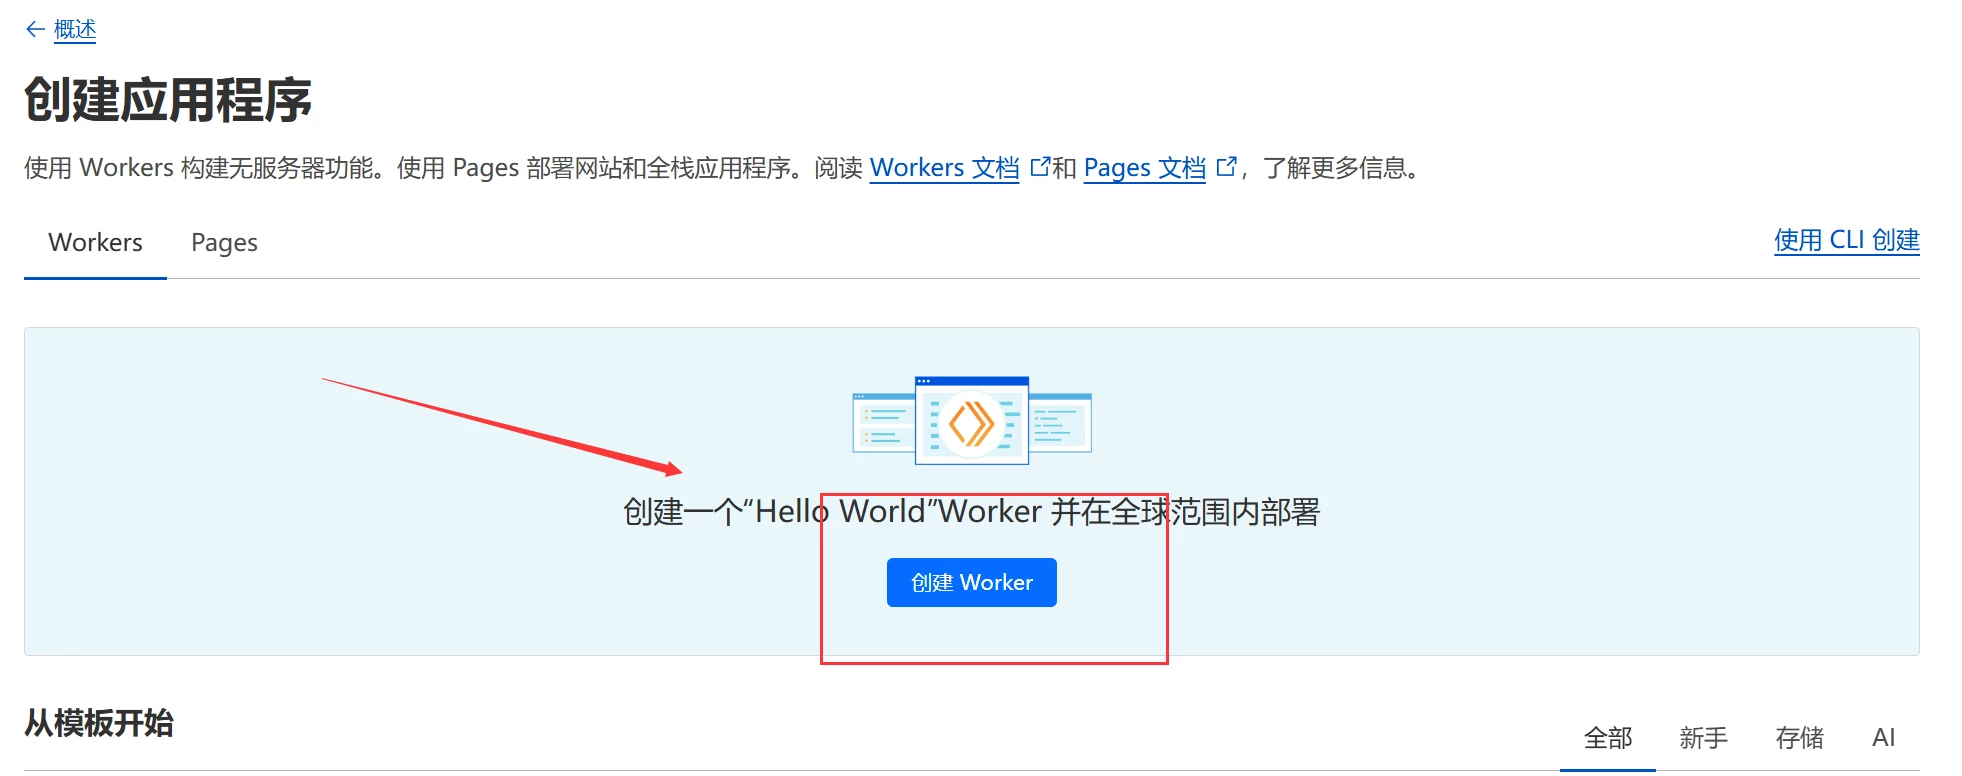Click the back arrow icon beside 概述

[x=35, y=30]
